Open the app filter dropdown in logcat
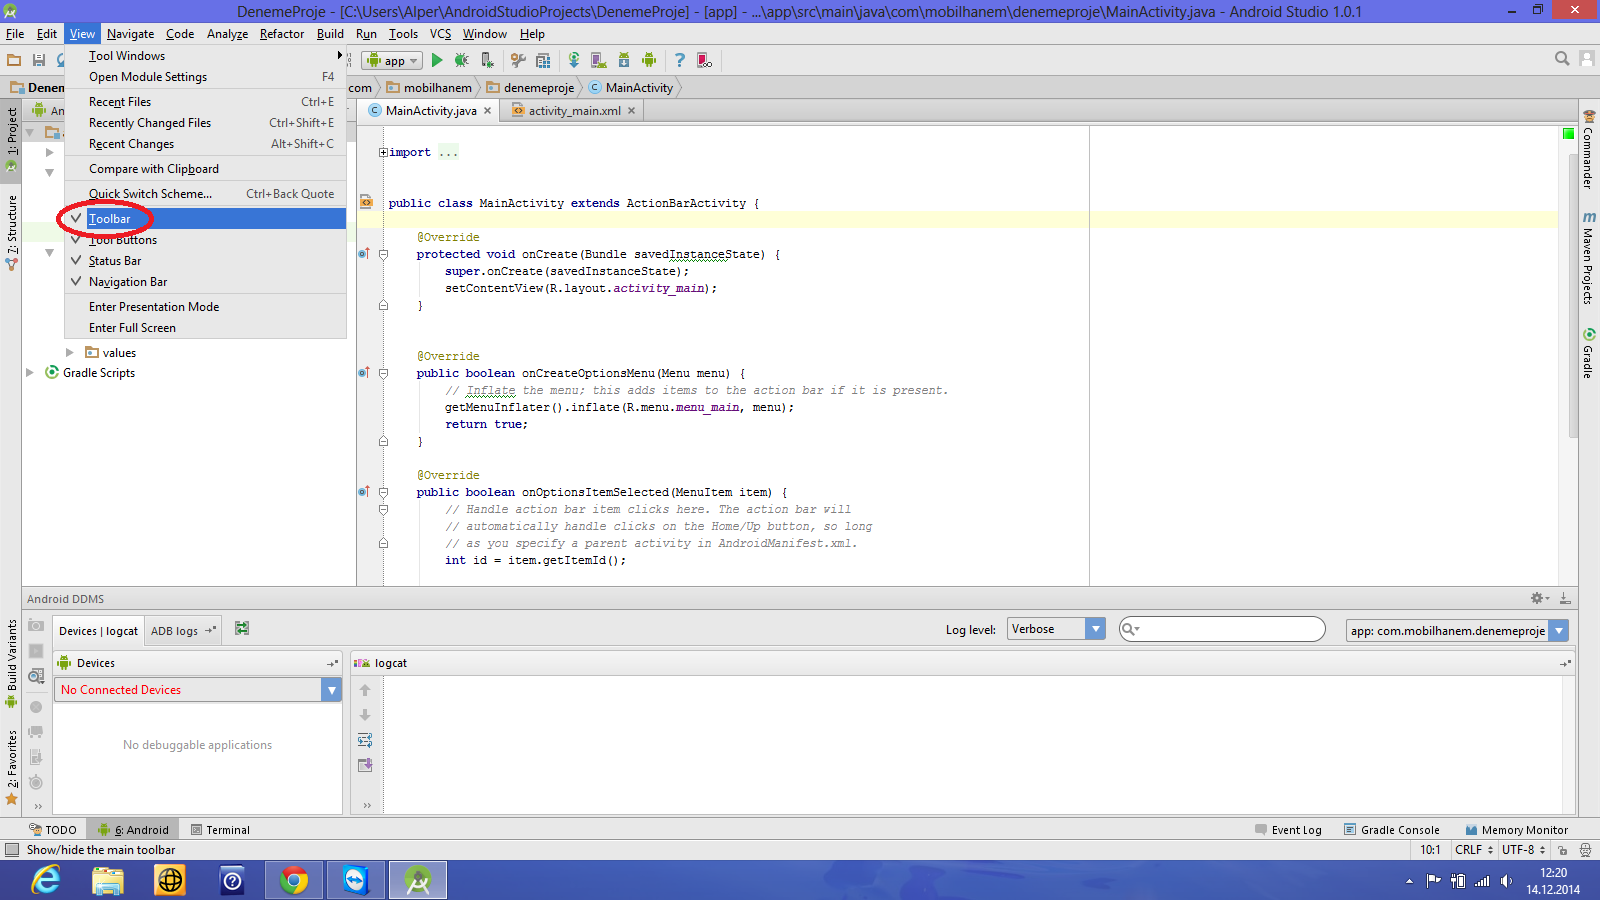Screen dimensions: 1600x900 click(x=1457, y=630)
